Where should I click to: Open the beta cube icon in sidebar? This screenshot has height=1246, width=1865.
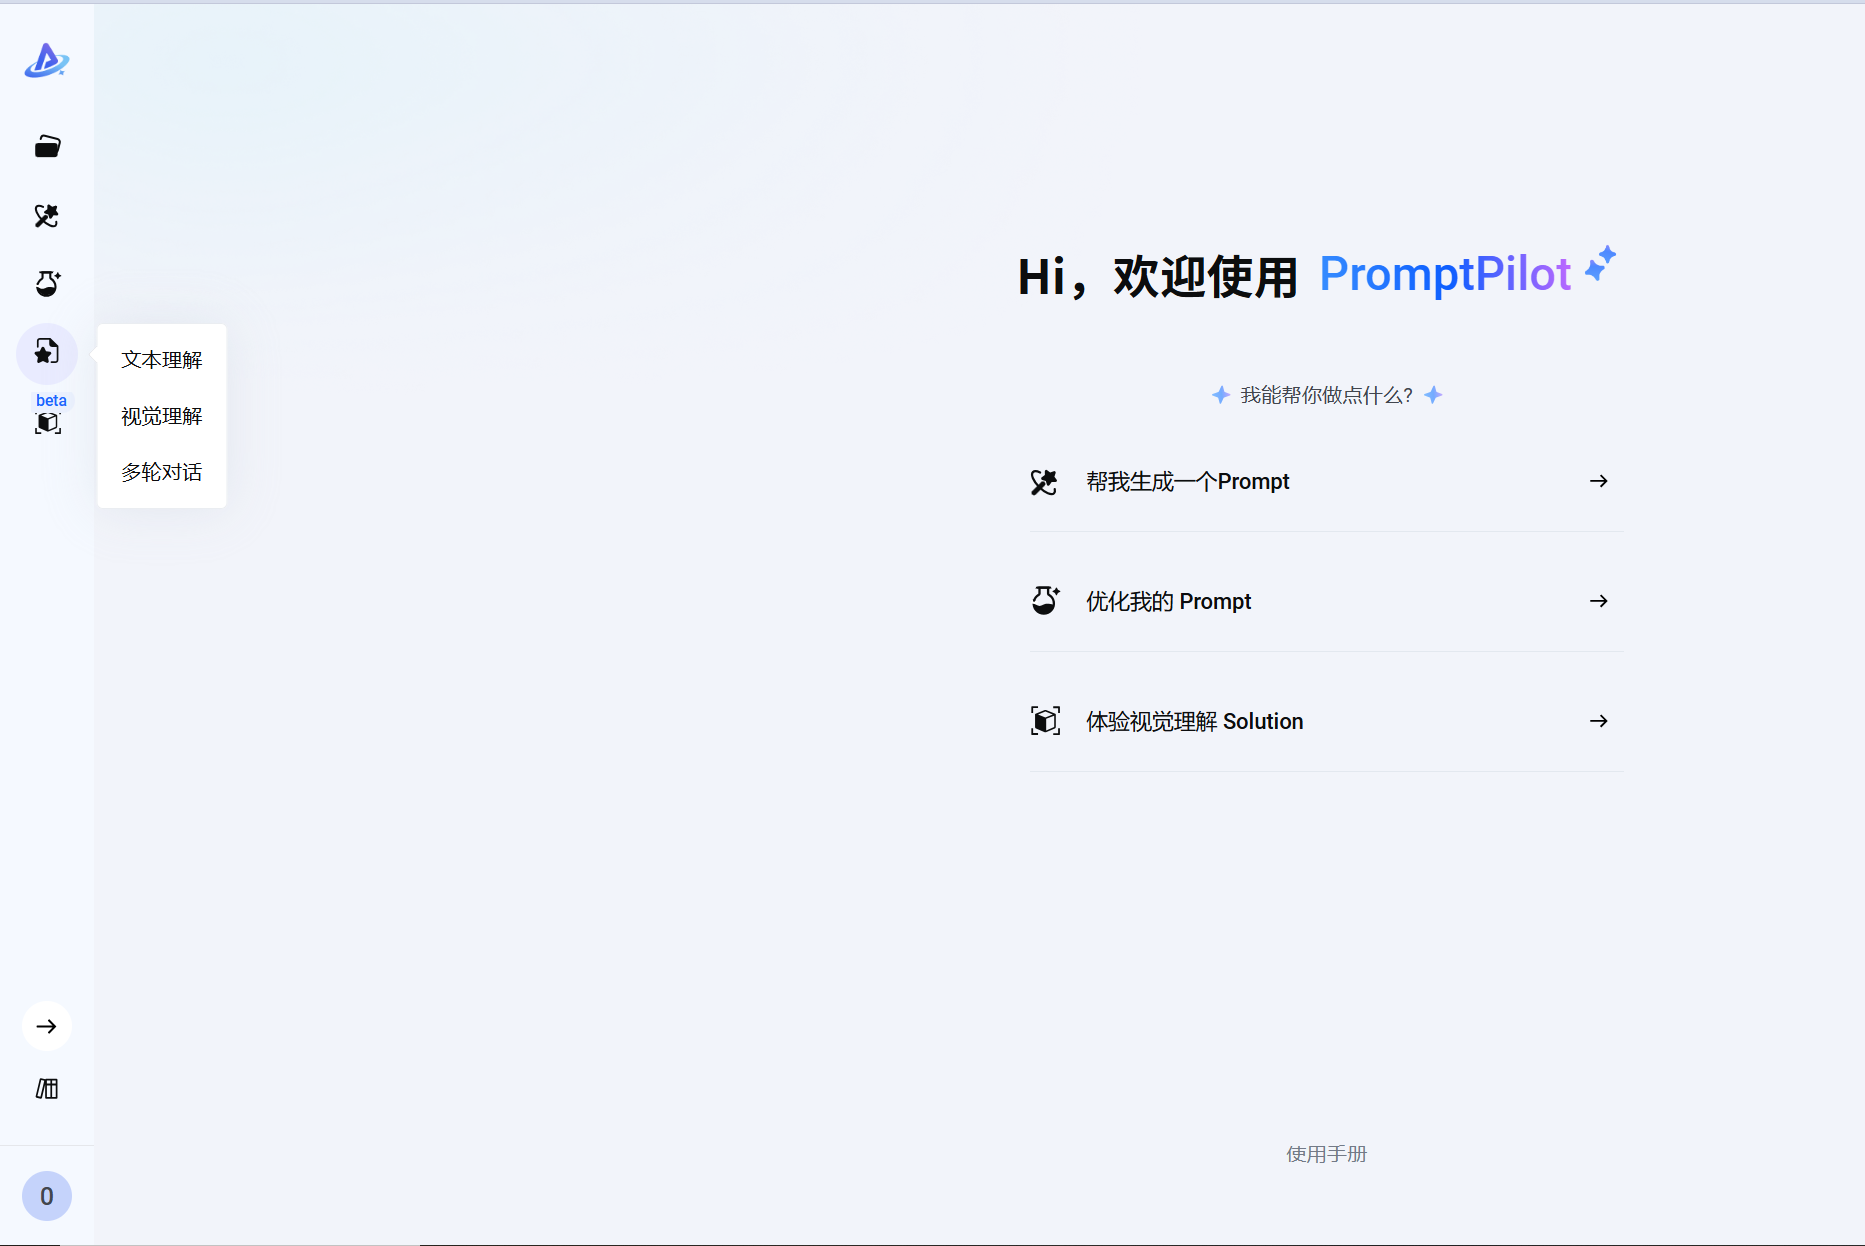47,422
